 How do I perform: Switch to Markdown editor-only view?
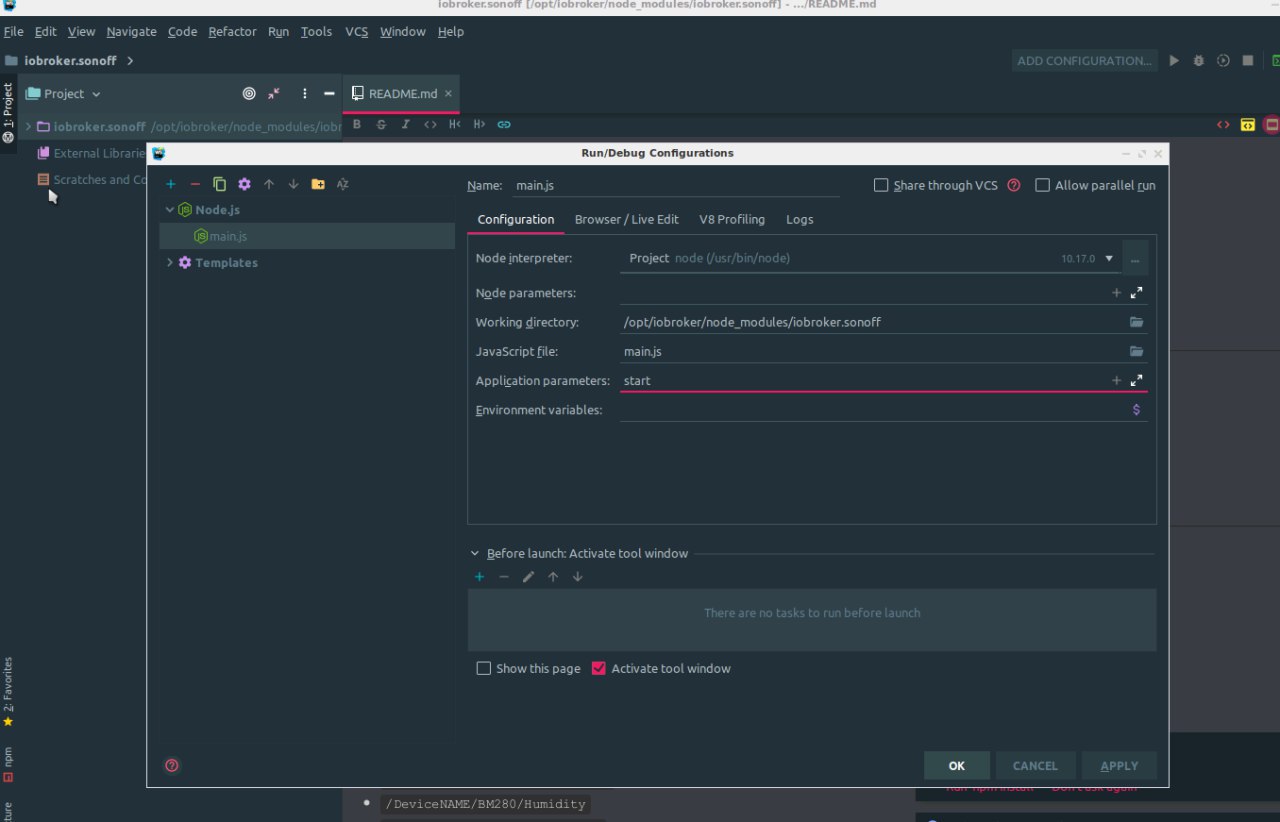[1223, 125]
